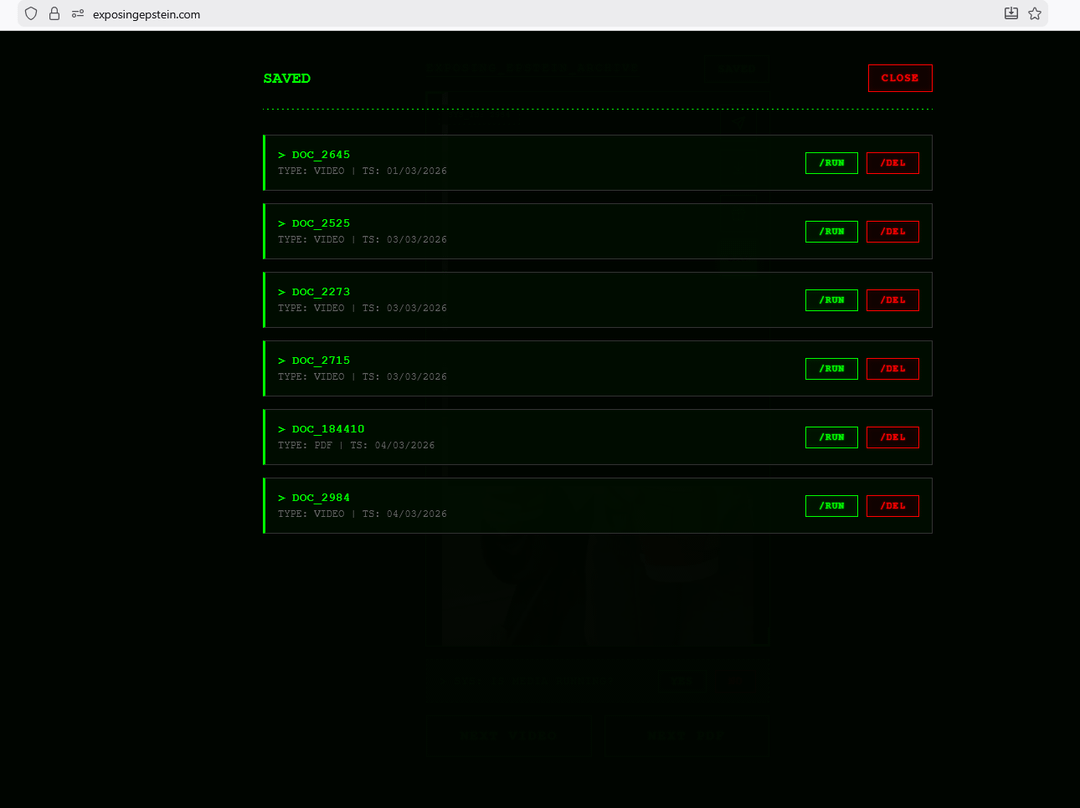Remove DOC_2273 with /DEL
Viewport: 1080px width, 808px height.
coord(892,300)
